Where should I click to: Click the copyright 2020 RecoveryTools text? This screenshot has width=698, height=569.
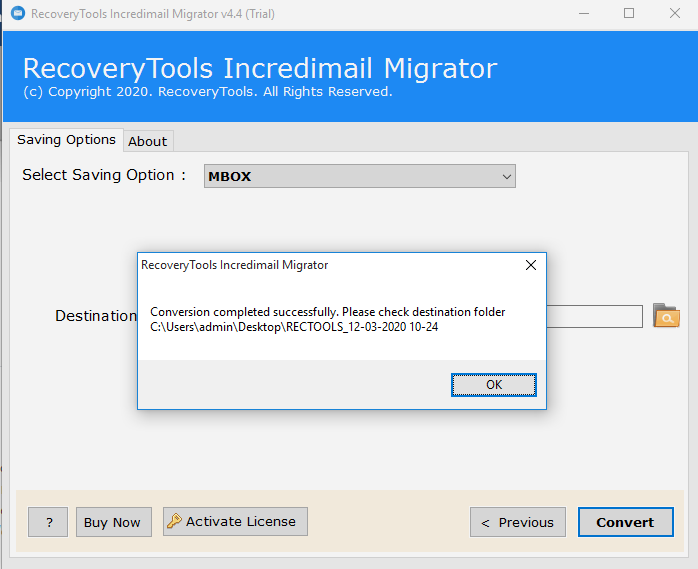[x=207, y=92]
